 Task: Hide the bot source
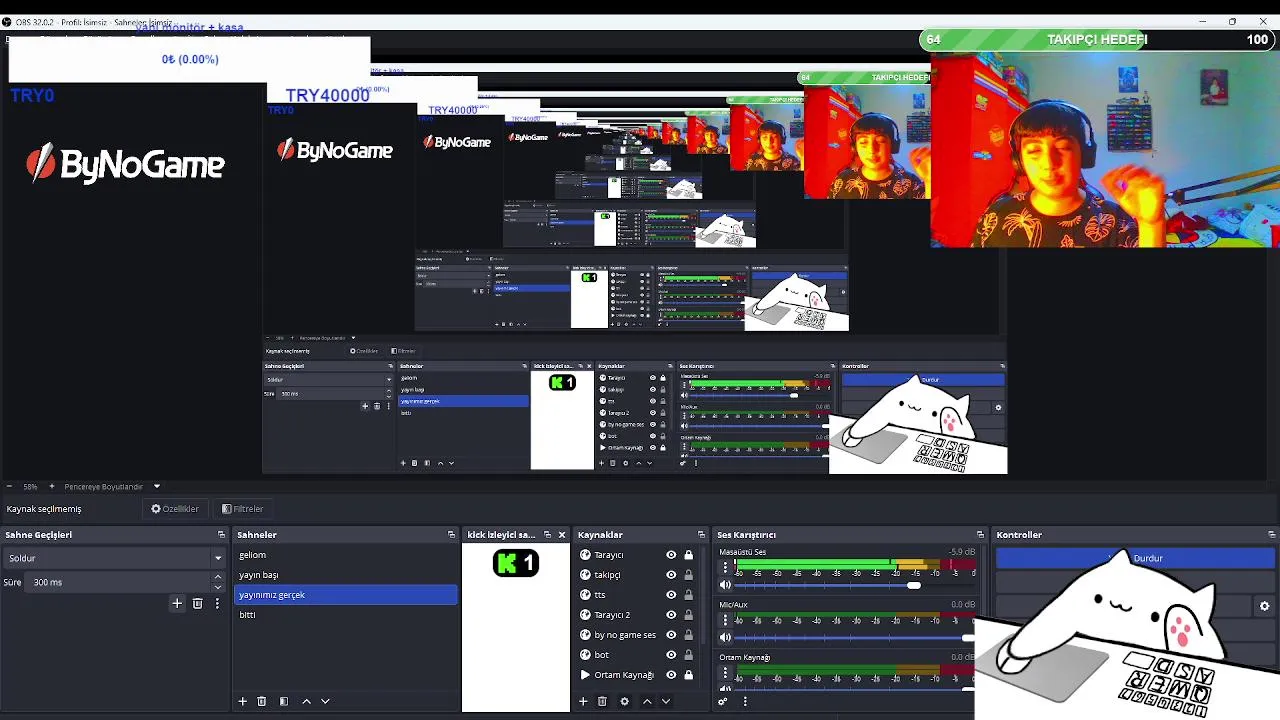(x=671, y=655)
